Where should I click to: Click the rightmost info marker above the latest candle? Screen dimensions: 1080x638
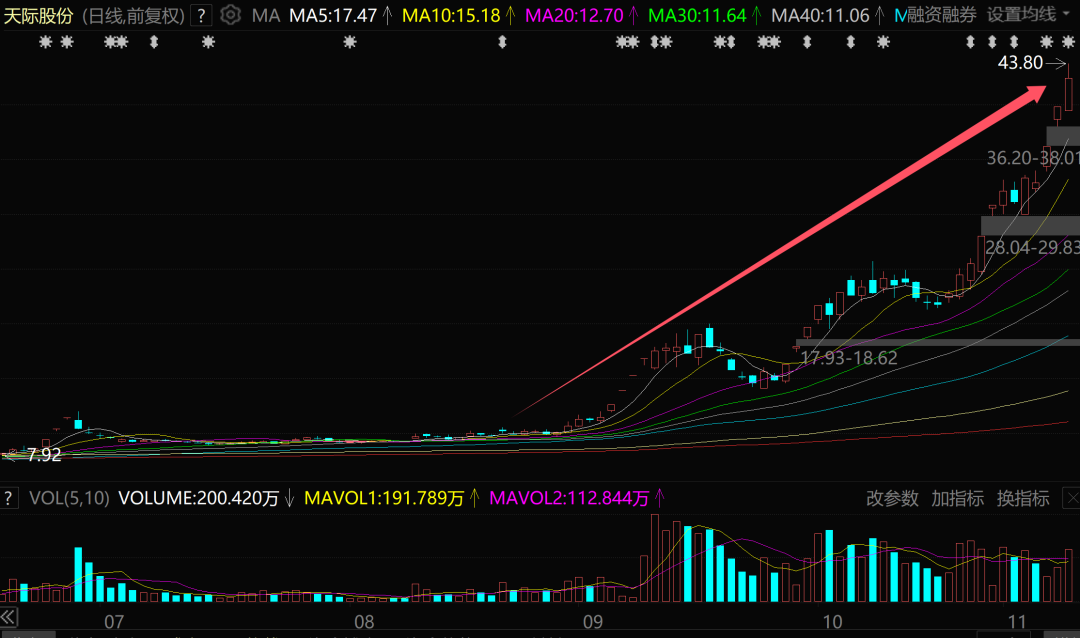pyautogui.click(x=1069, y=42)
